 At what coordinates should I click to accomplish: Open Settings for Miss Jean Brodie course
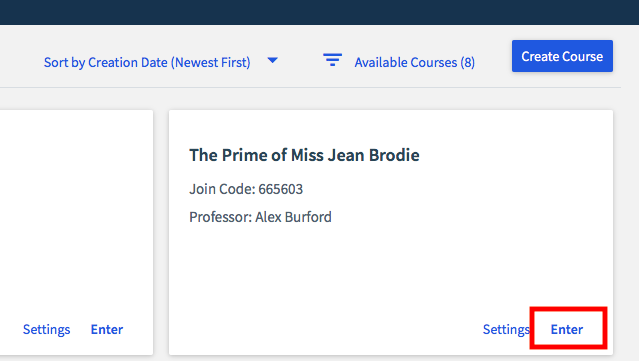click(506, 329)
